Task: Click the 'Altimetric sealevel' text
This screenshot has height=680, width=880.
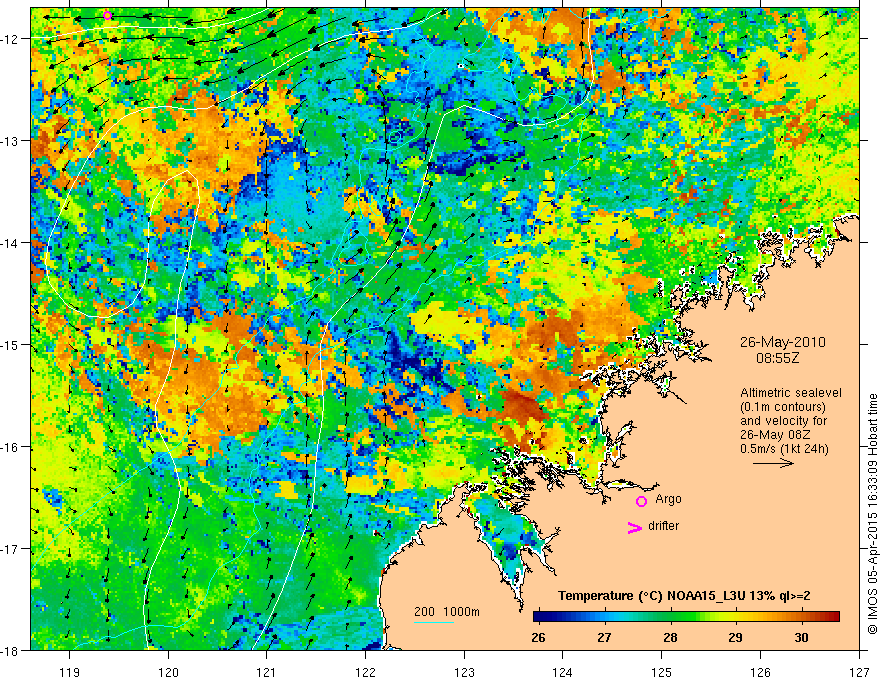Action: (791, 393)
